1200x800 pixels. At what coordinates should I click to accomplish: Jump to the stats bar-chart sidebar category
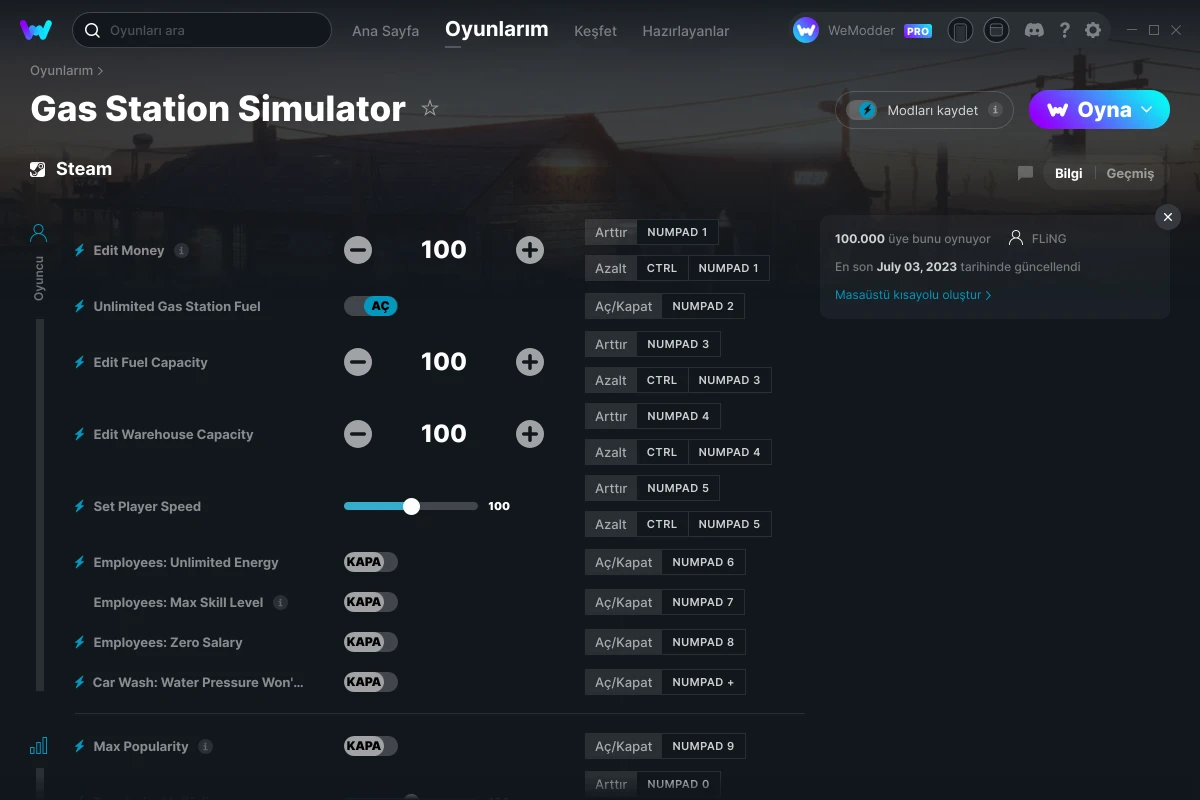[x=38, y=746]
